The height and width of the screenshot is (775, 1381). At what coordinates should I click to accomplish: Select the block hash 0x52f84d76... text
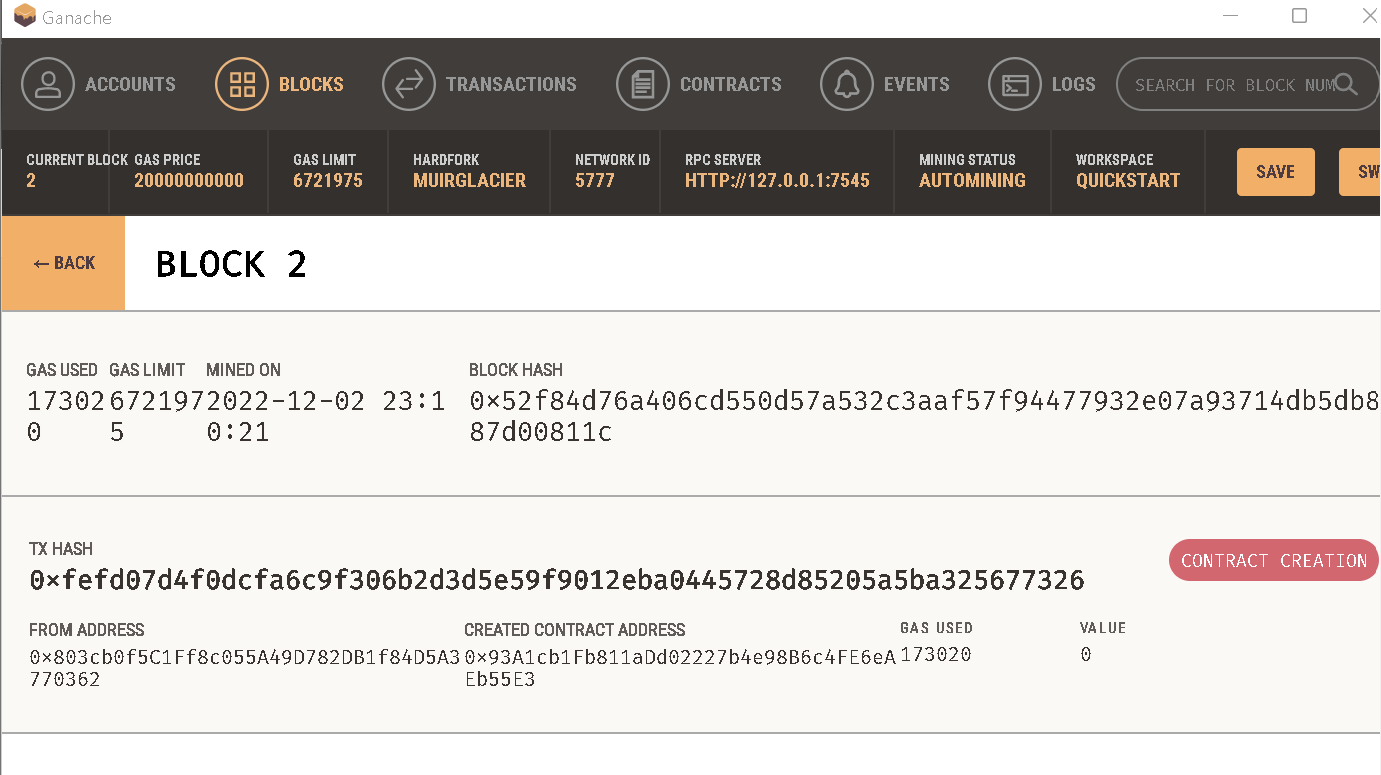(x=924, y=416)
